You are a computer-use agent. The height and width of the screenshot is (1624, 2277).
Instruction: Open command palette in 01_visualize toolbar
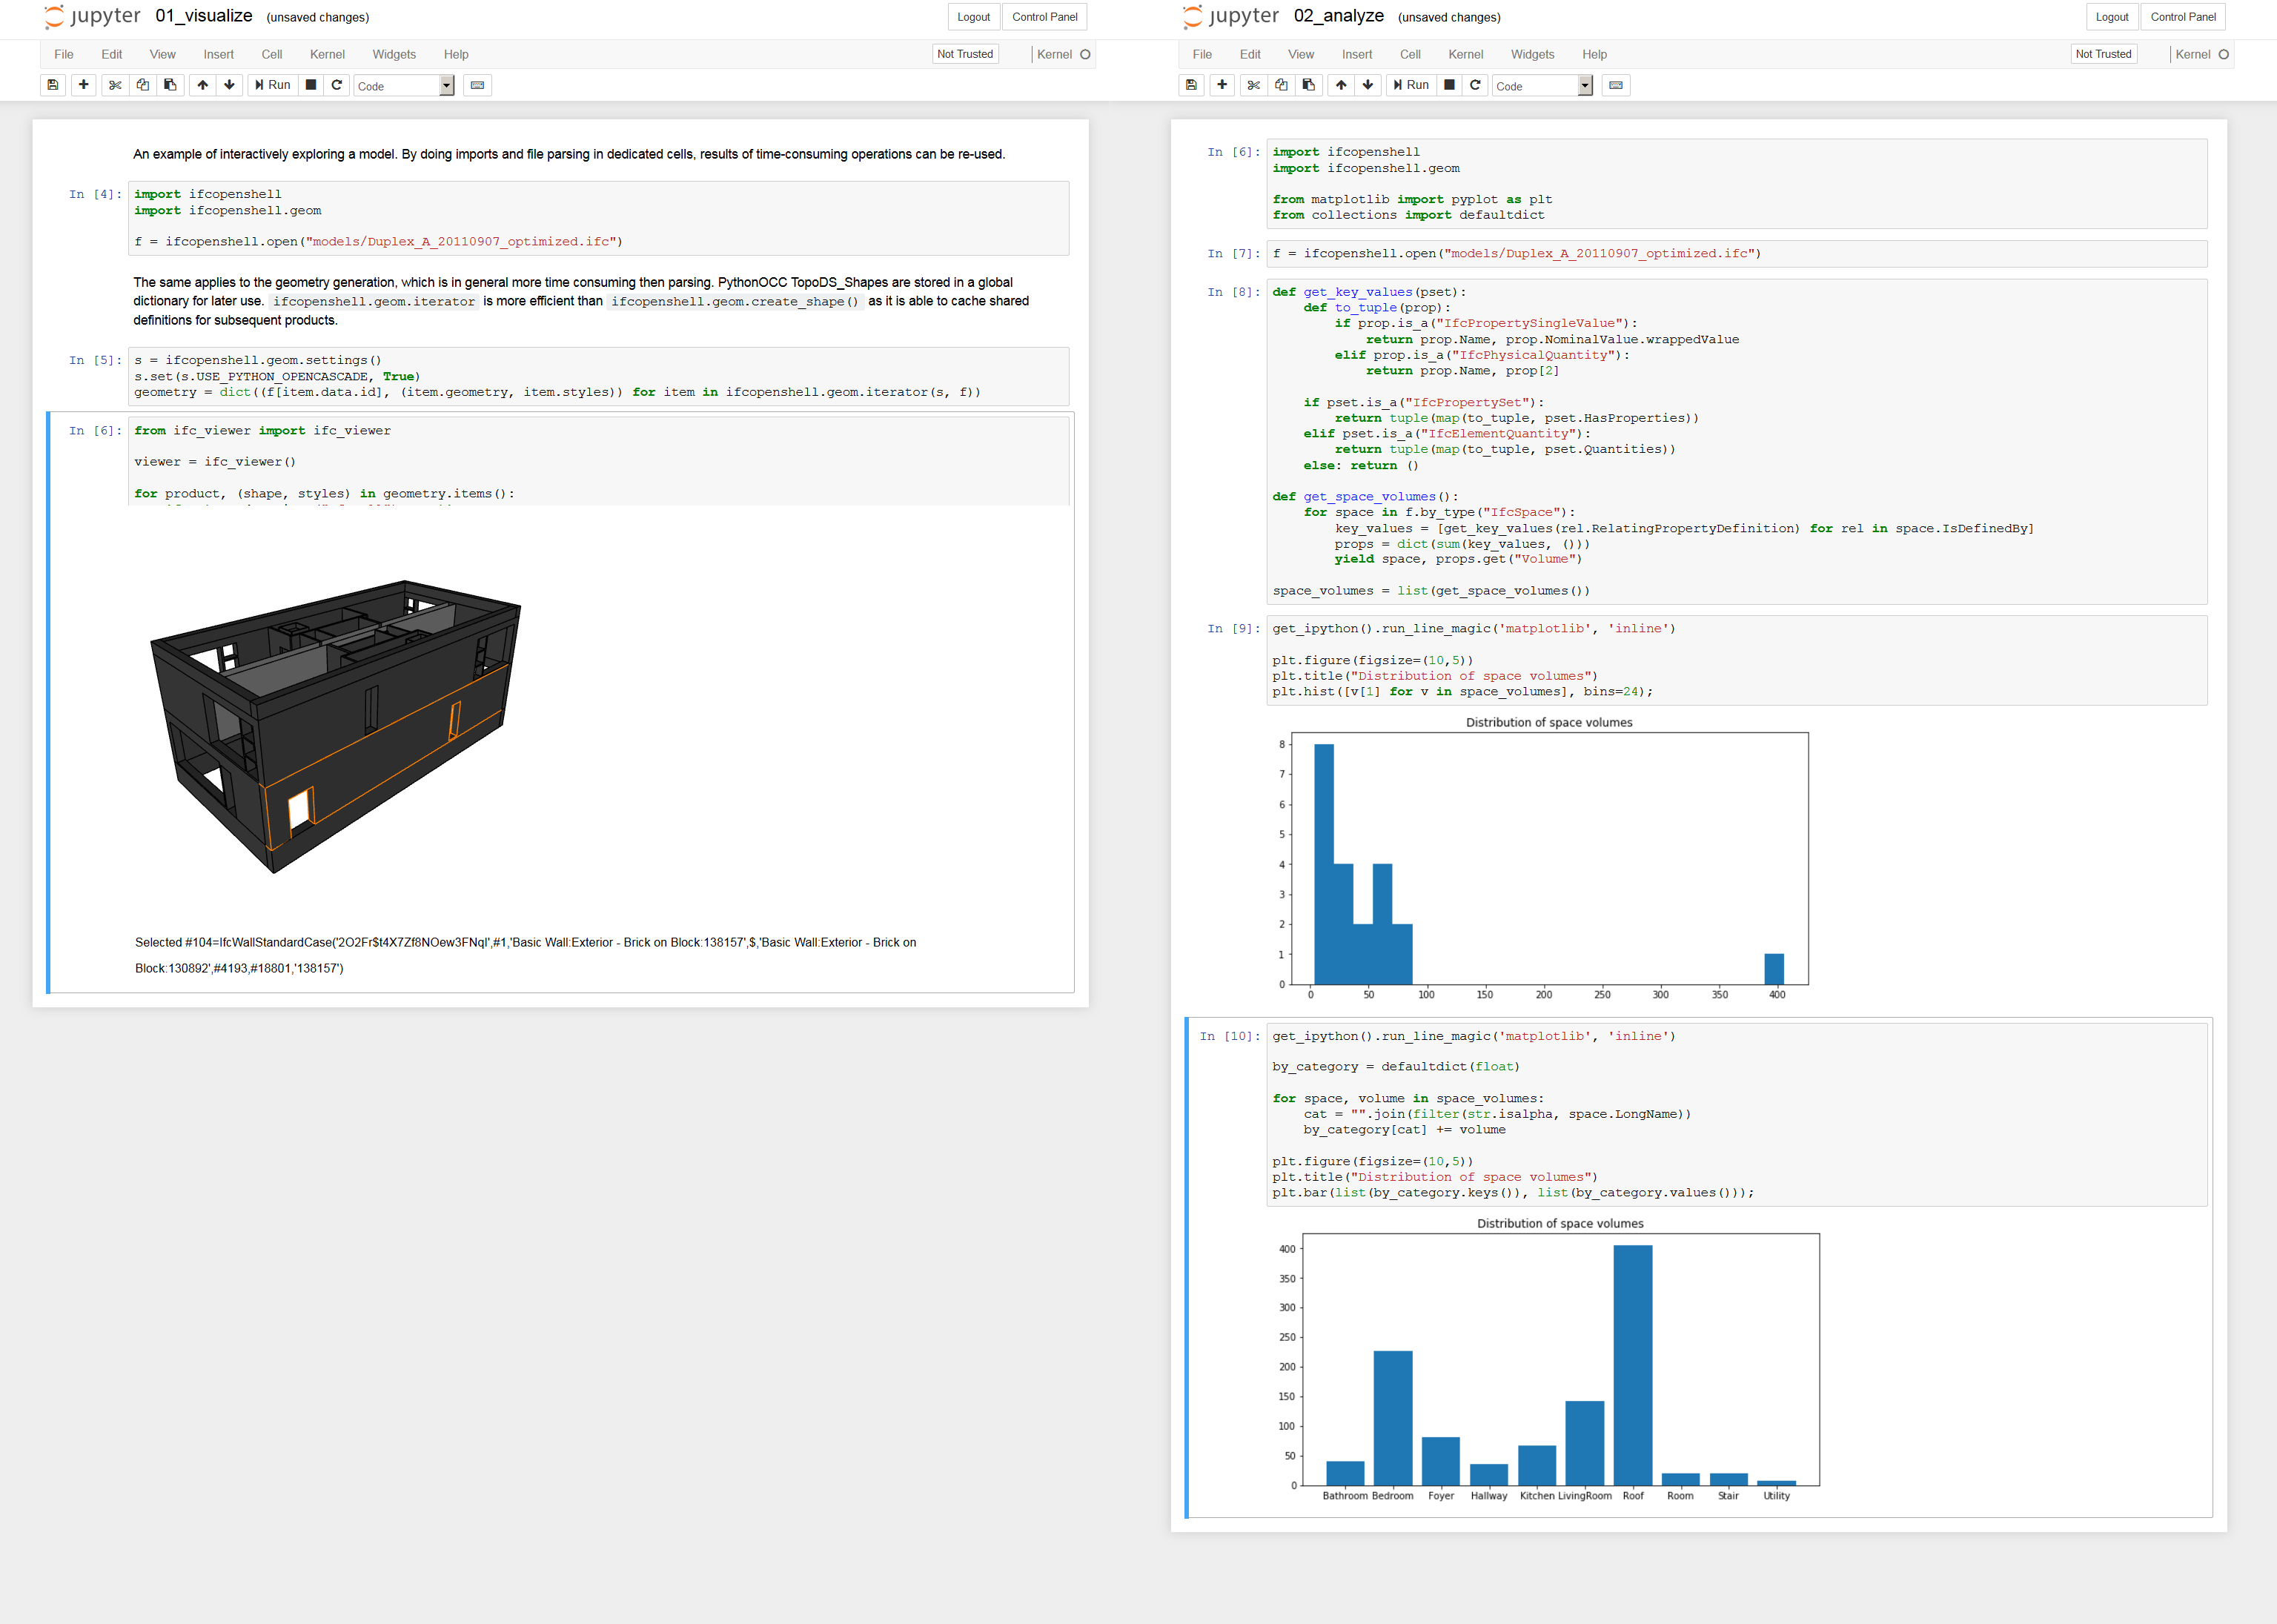[477, 85]
